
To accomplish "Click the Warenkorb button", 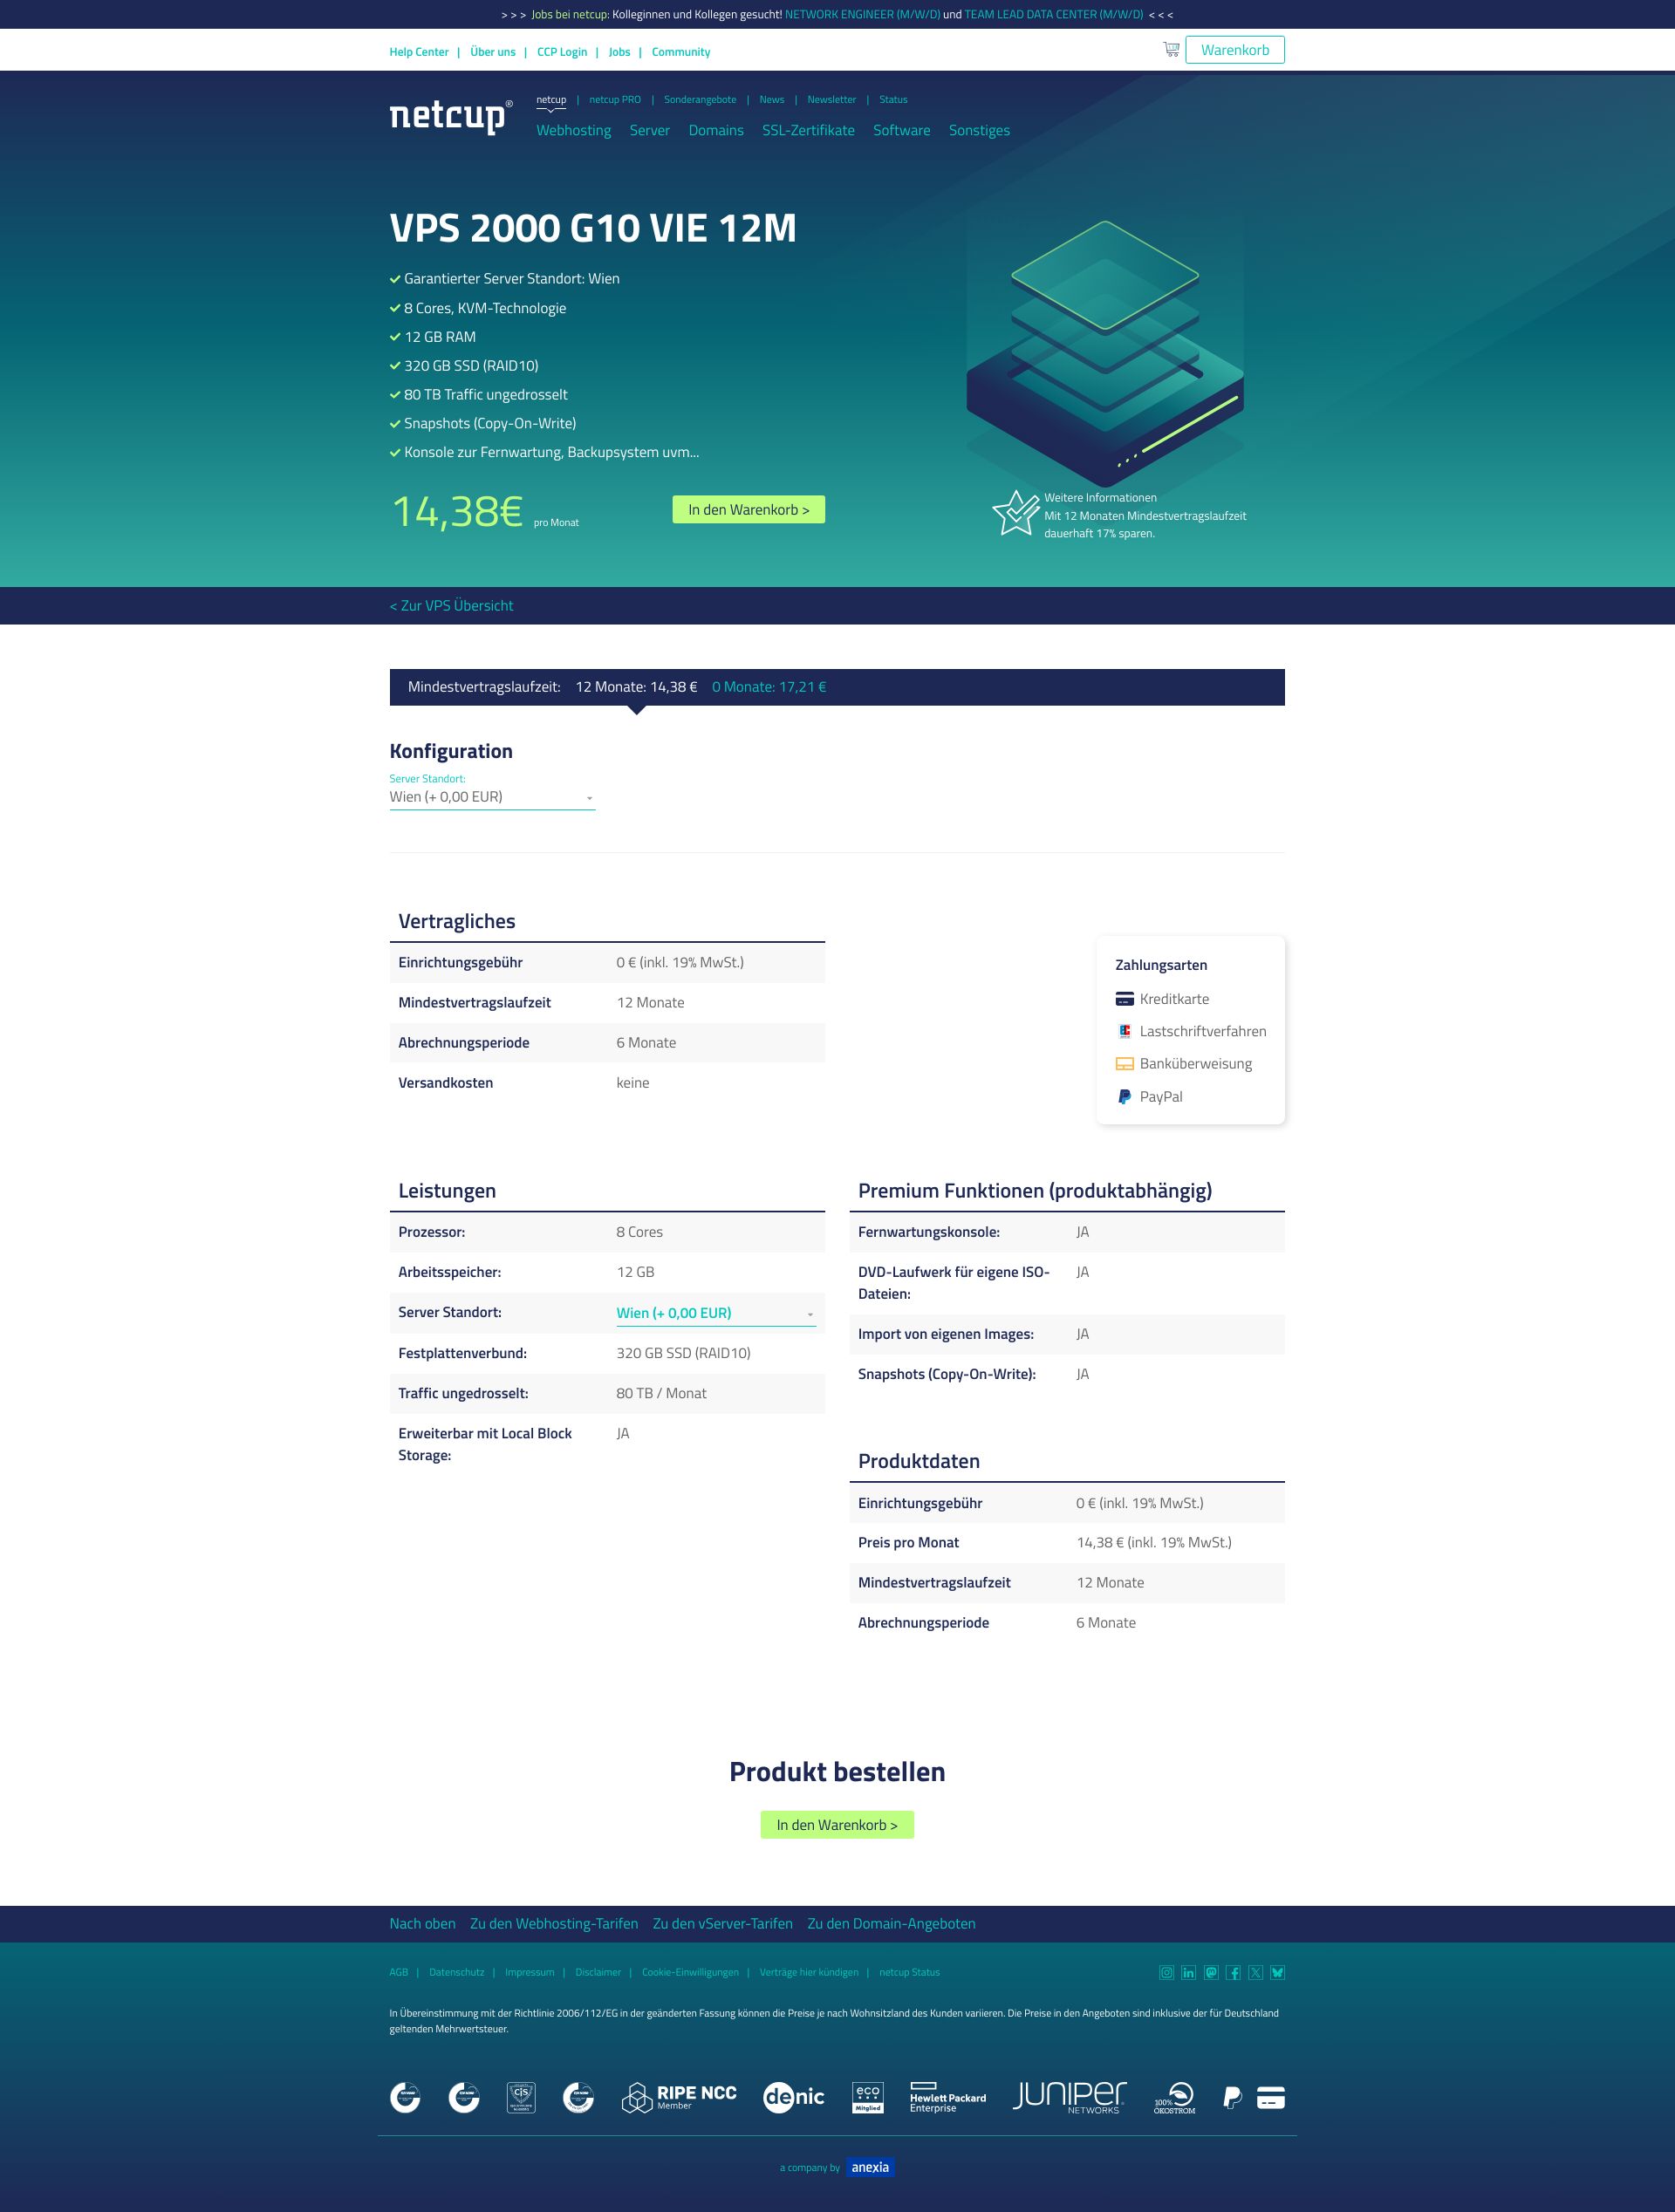I will click(x=1235, y=50).
